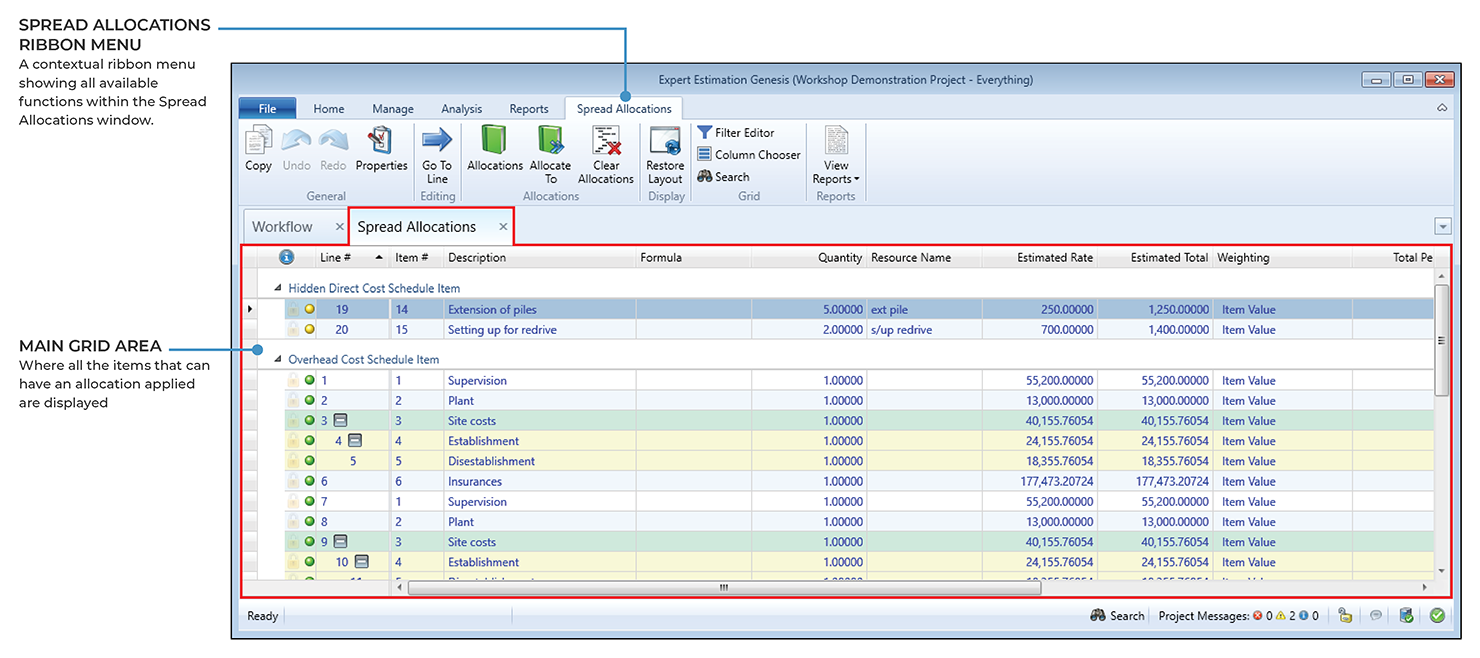1480x658 pixels.
Task: Switch to the Workflow document tab
Action: pyautogui.click(x=283, y=227)
